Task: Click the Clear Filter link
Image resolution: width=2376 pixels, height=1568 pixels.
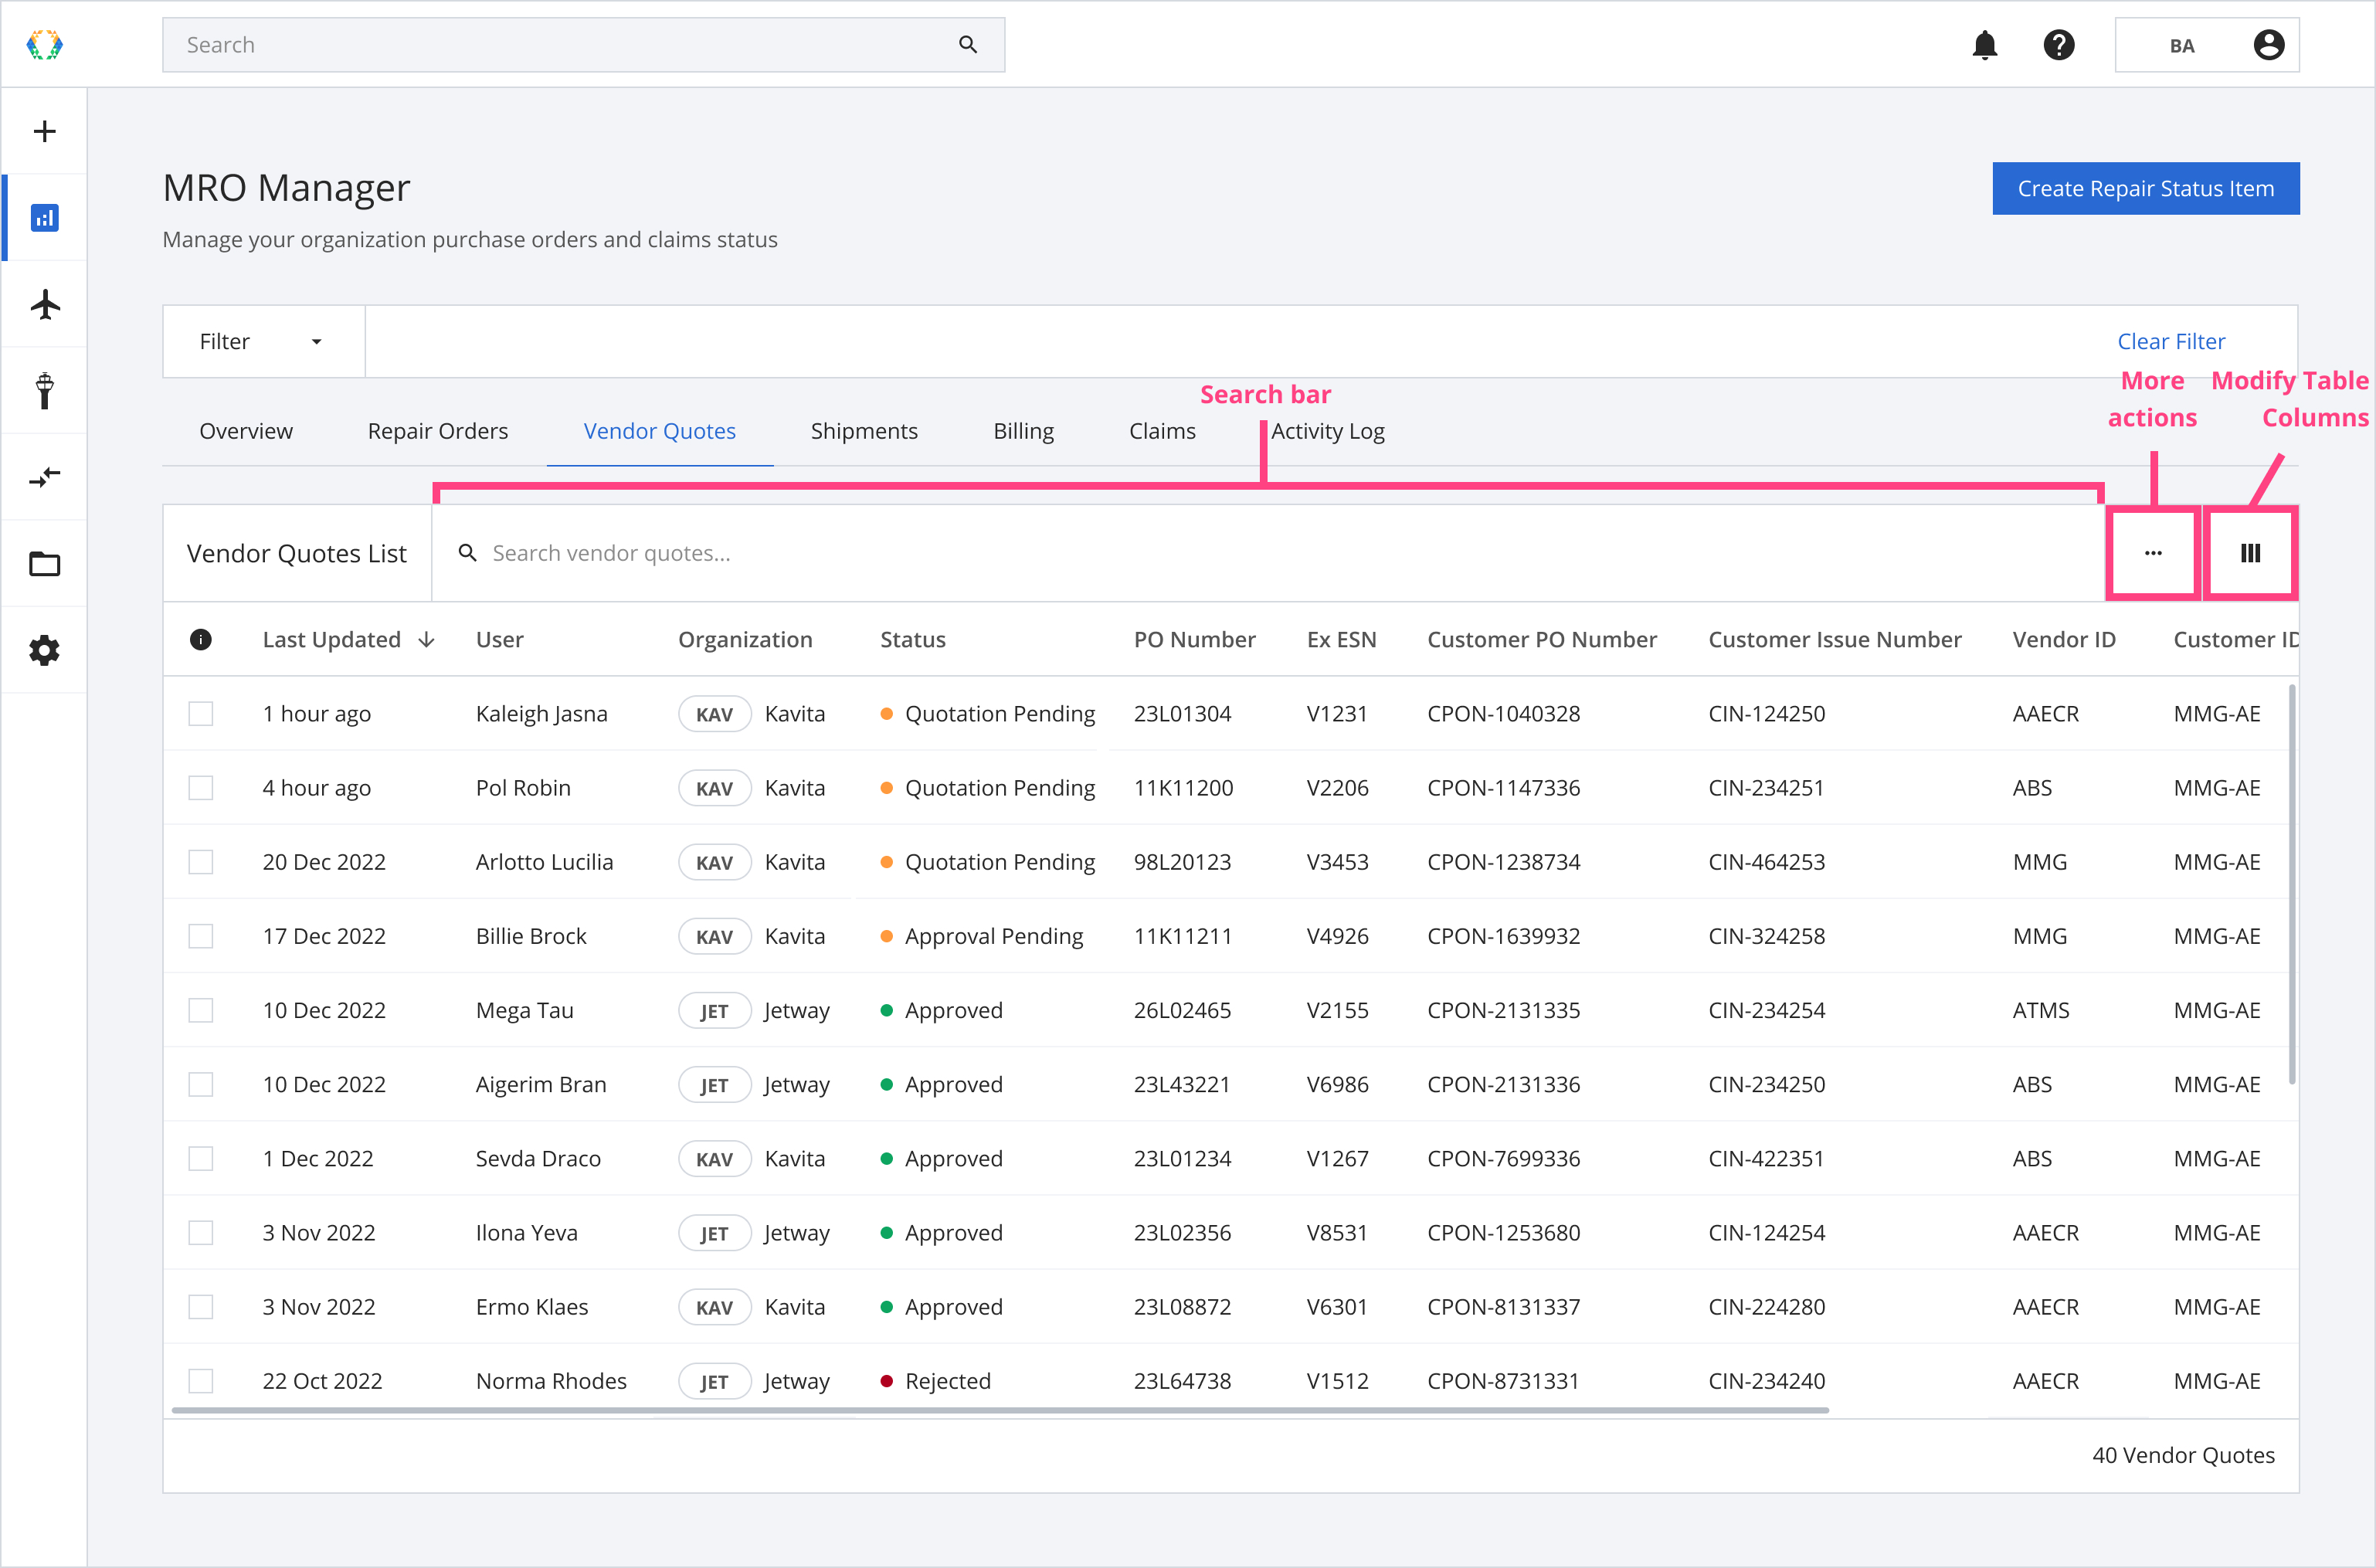Action: pos(2171,342)
